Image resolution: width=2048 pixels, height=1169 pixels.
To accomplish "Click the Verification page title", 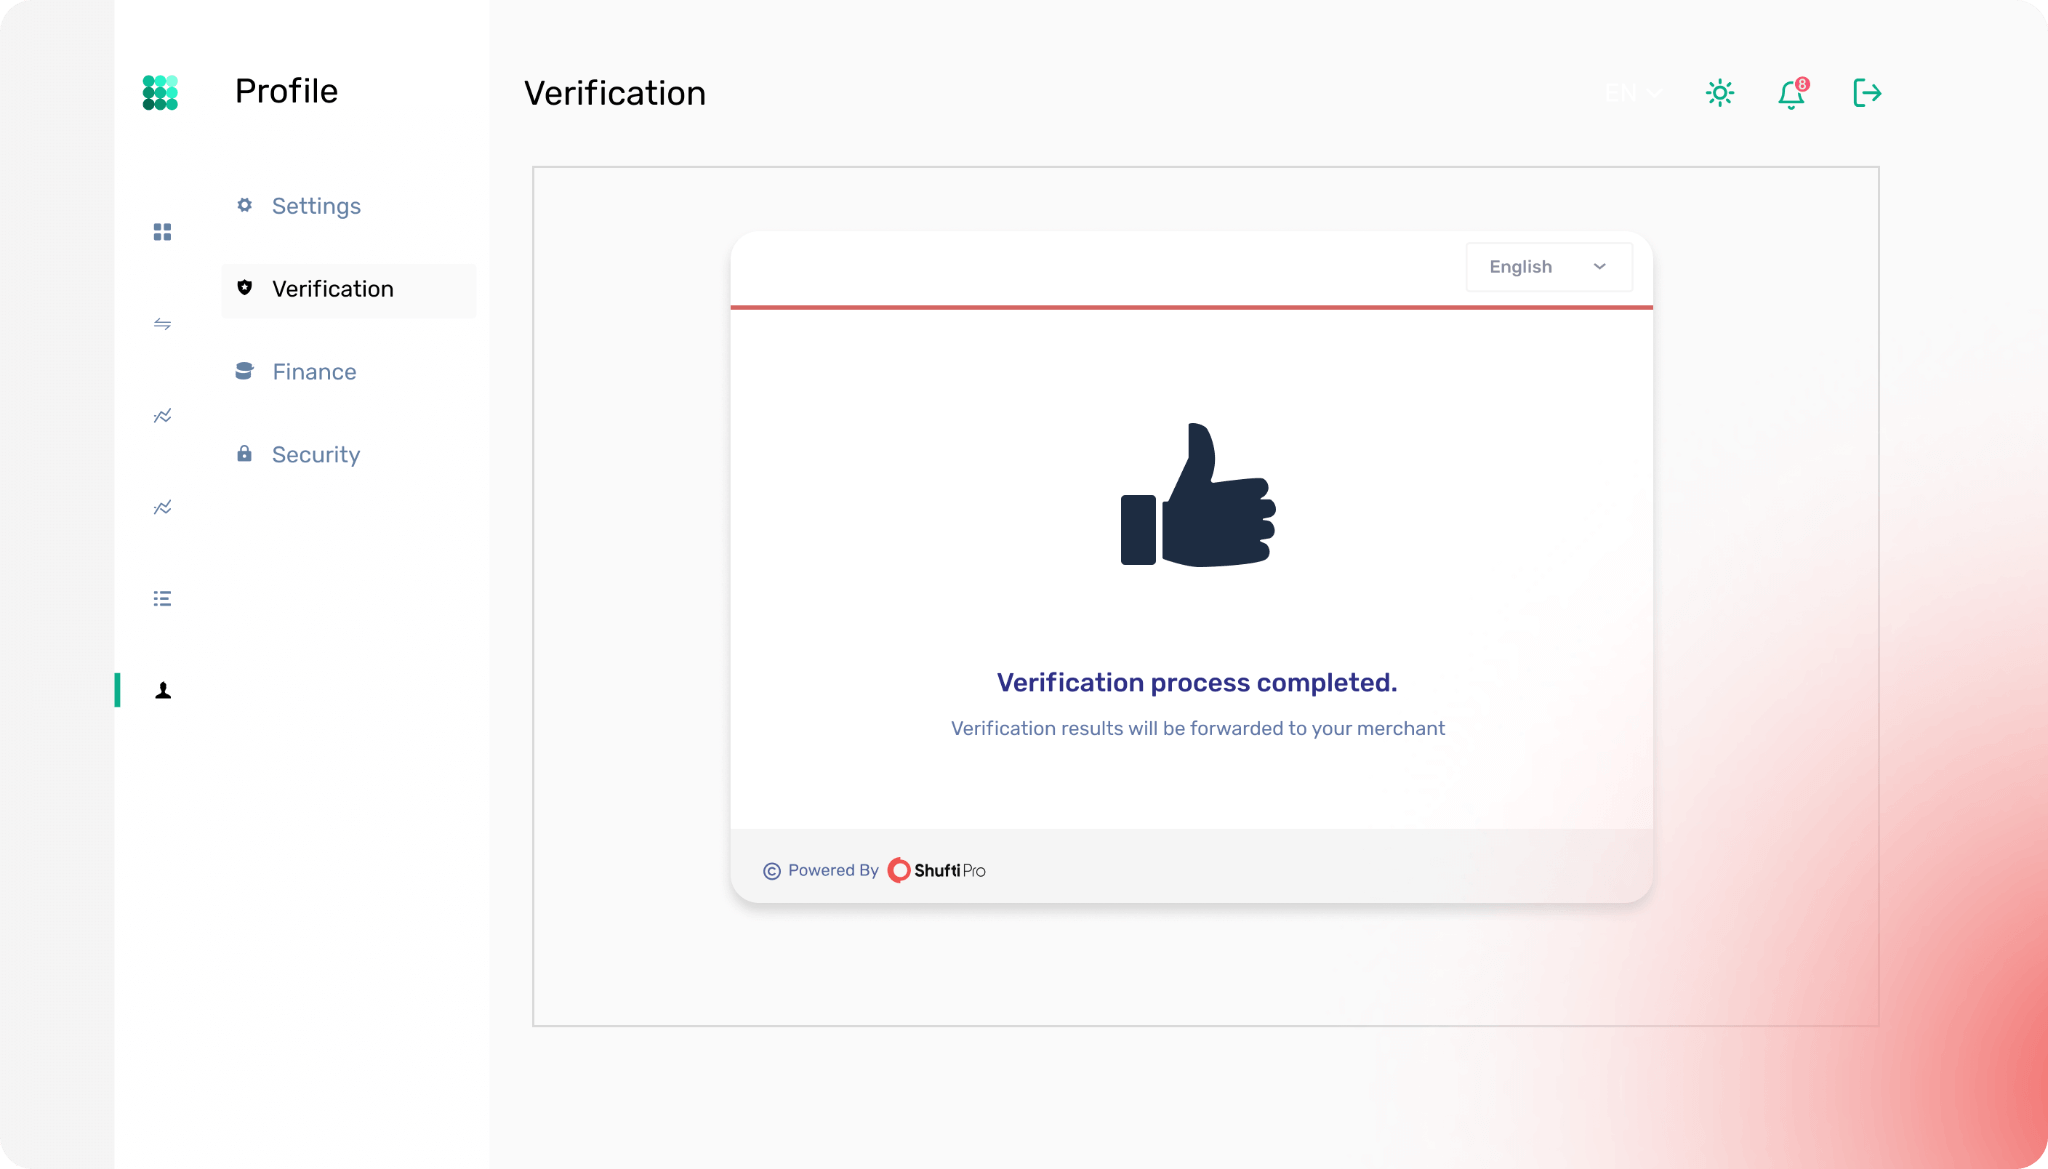I will coord(615,93).
